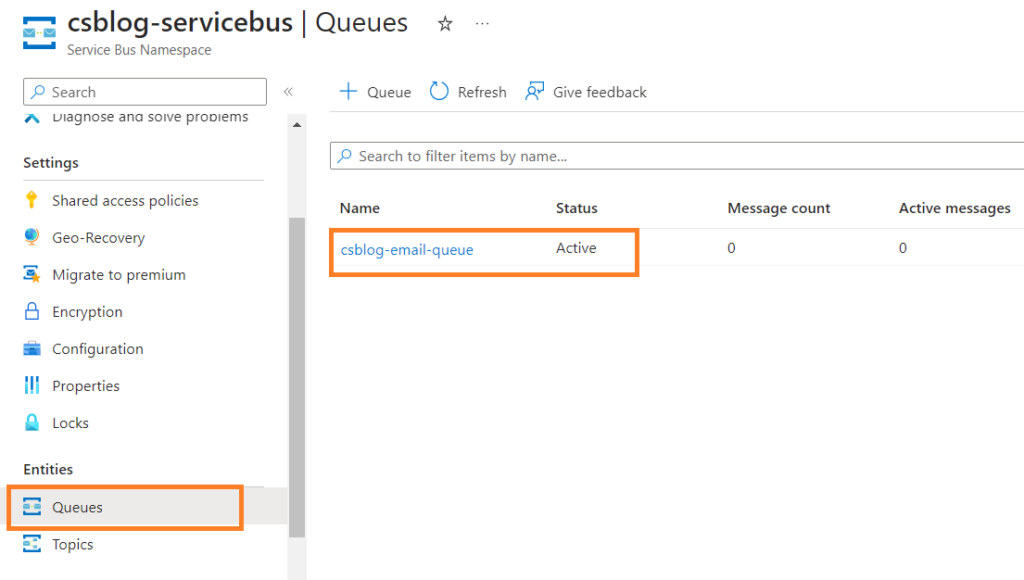Click the sidebar Search field

[x=145, y=91]
